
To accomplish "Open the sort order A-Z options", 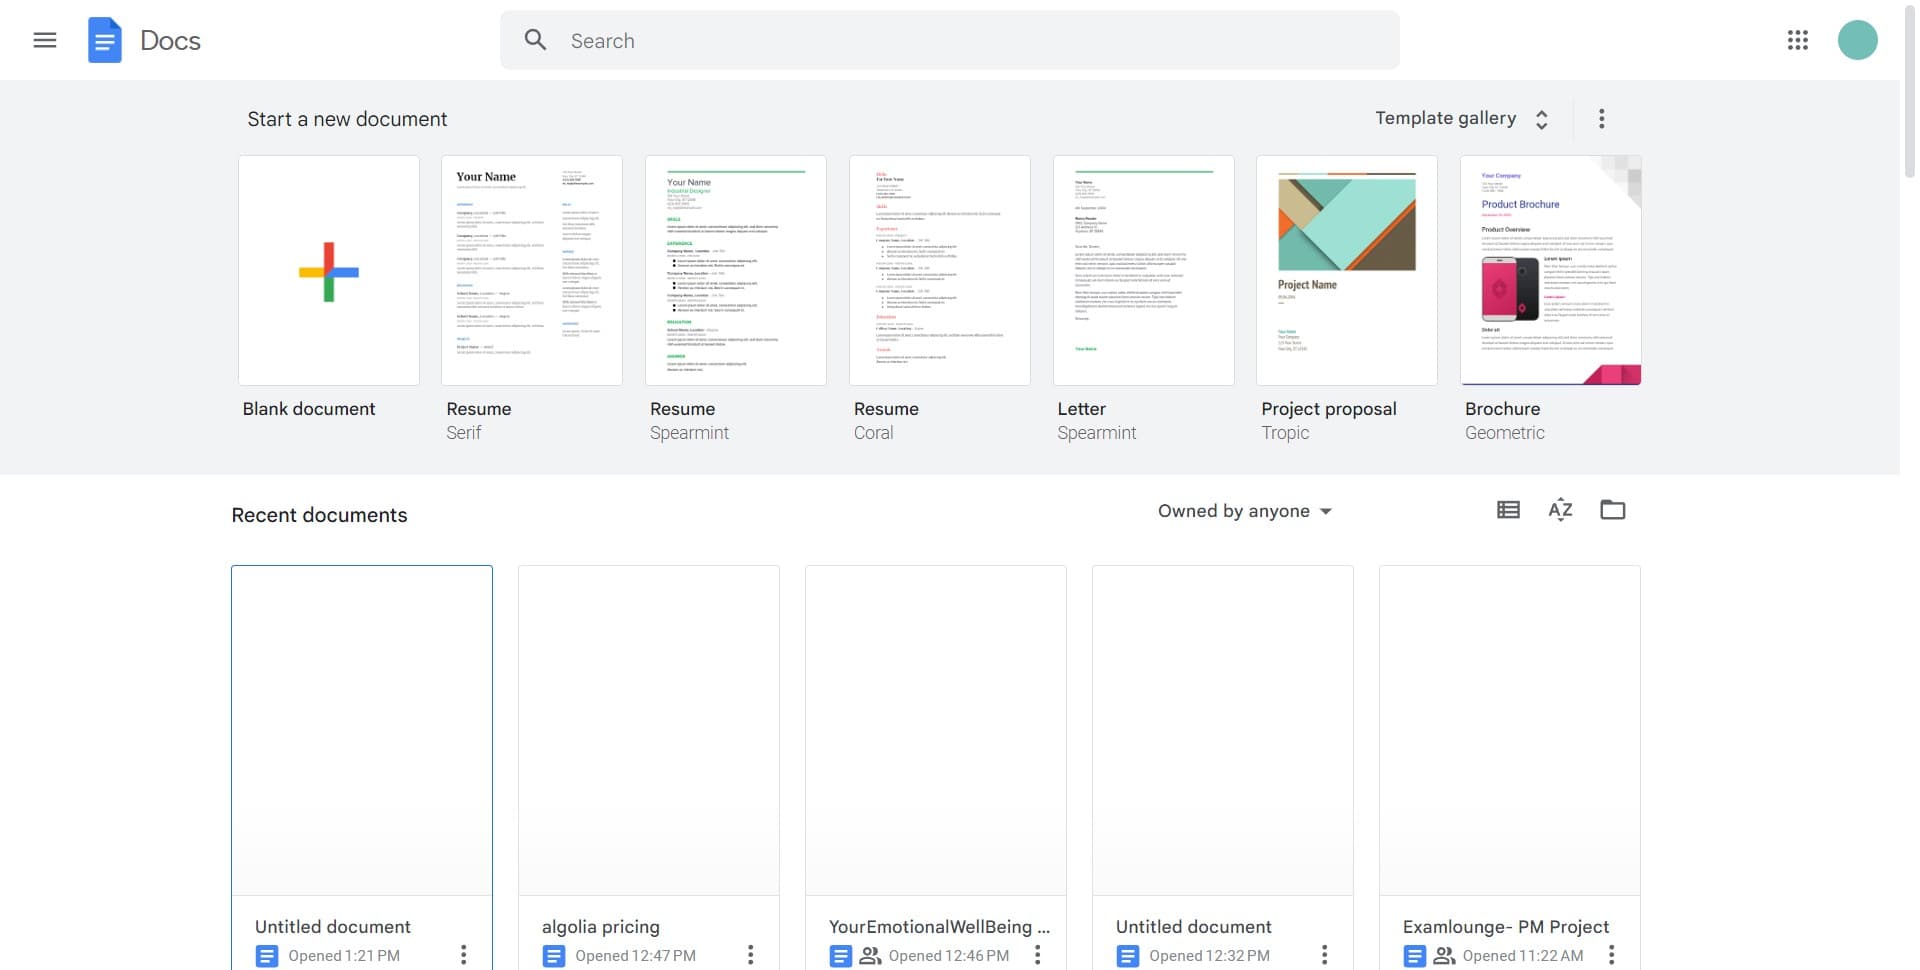I will coord(1560,509).
